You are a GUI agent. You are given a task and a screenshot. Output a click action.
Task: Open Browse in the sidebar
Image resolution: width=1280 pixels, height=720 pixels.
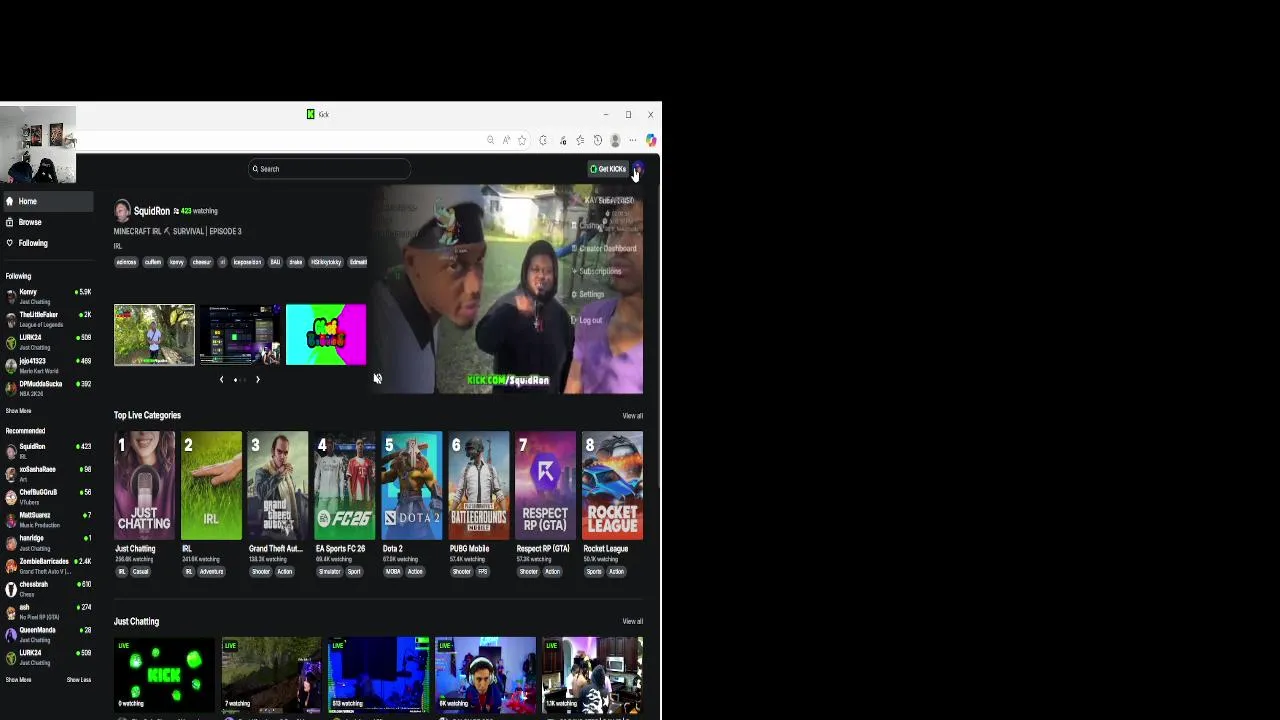(46, 222)
